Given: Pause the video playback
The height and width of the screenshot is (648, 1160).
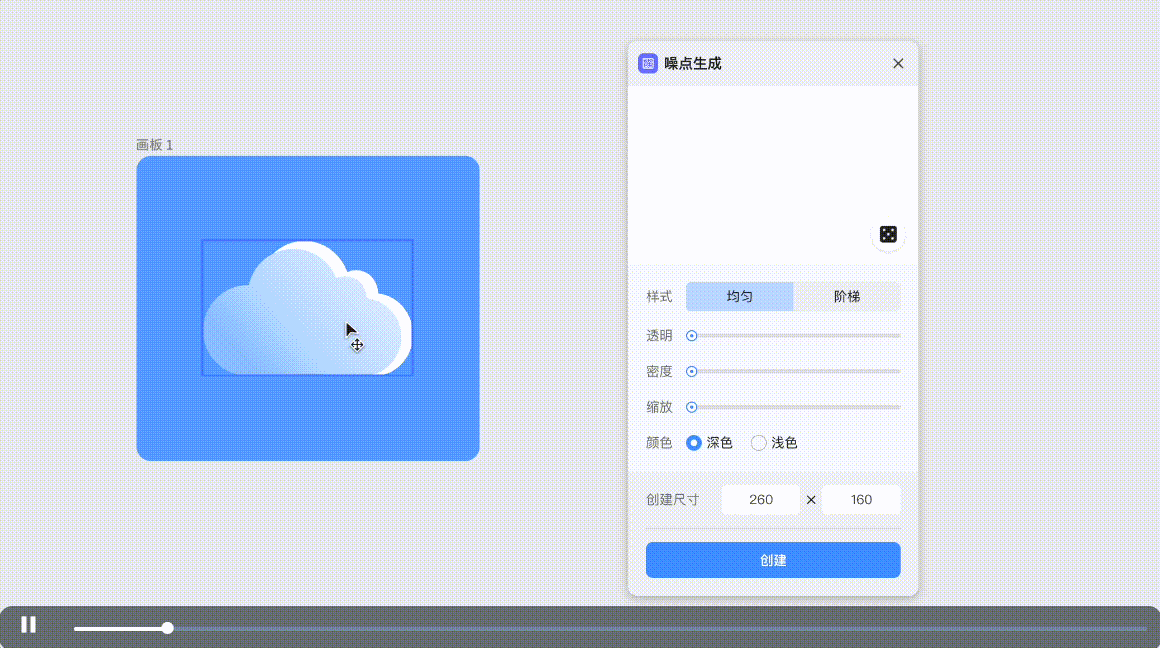Looking at the screenshot, I should pyautogui.click(x=29, y=625).
